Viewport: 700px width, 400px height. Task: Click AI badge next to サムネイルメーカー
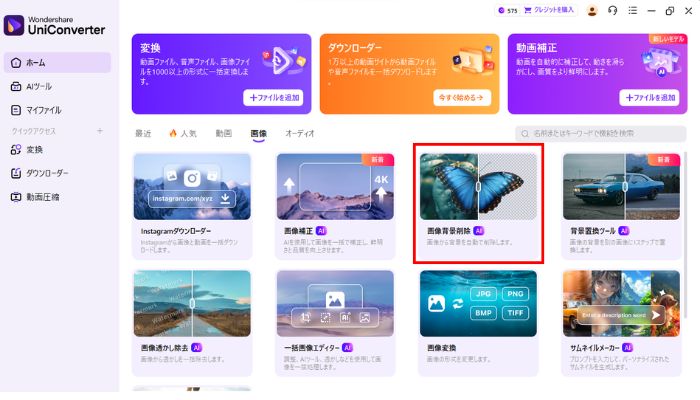(628, 348)
